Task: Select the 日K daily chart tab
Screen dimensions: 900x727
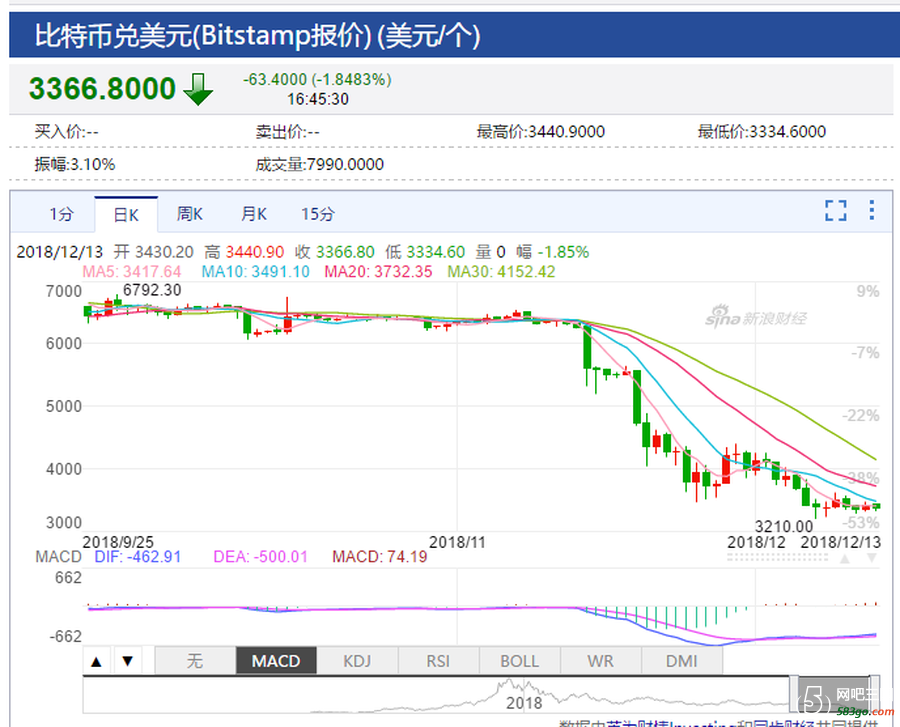Action: coord(126,215)
